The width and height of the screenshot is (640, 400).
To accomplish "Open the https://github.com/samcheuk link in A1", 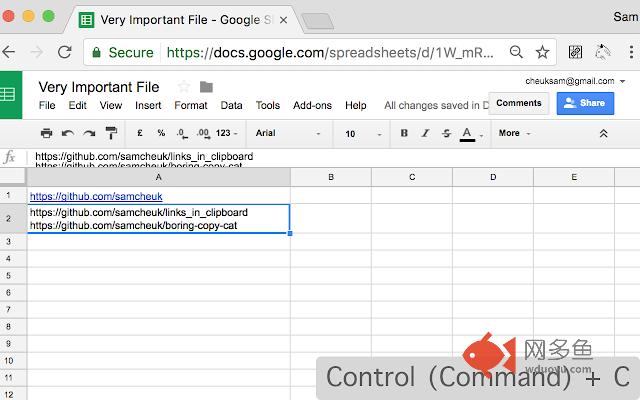I will tap(96, 196).
